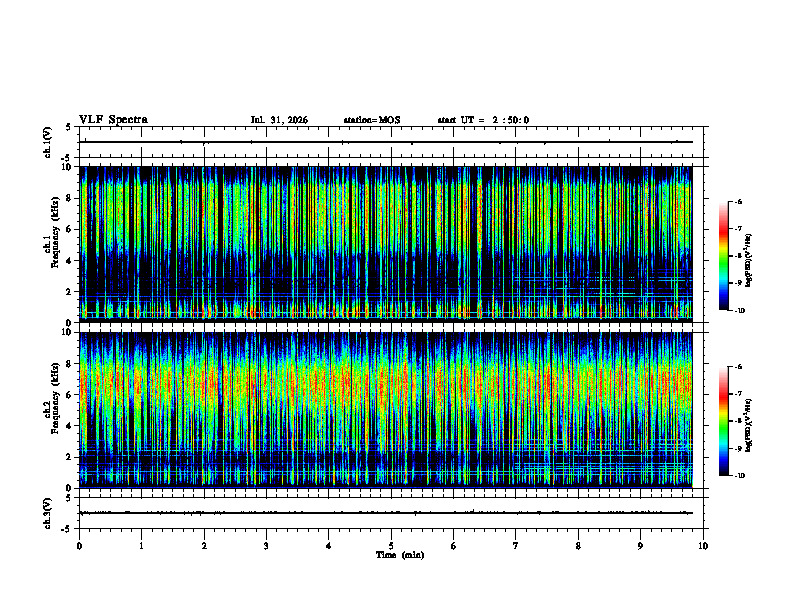792x612 pixels.
Task: Click the 8 kHz tick on ch.2 axis
Action: click(71, 364)
